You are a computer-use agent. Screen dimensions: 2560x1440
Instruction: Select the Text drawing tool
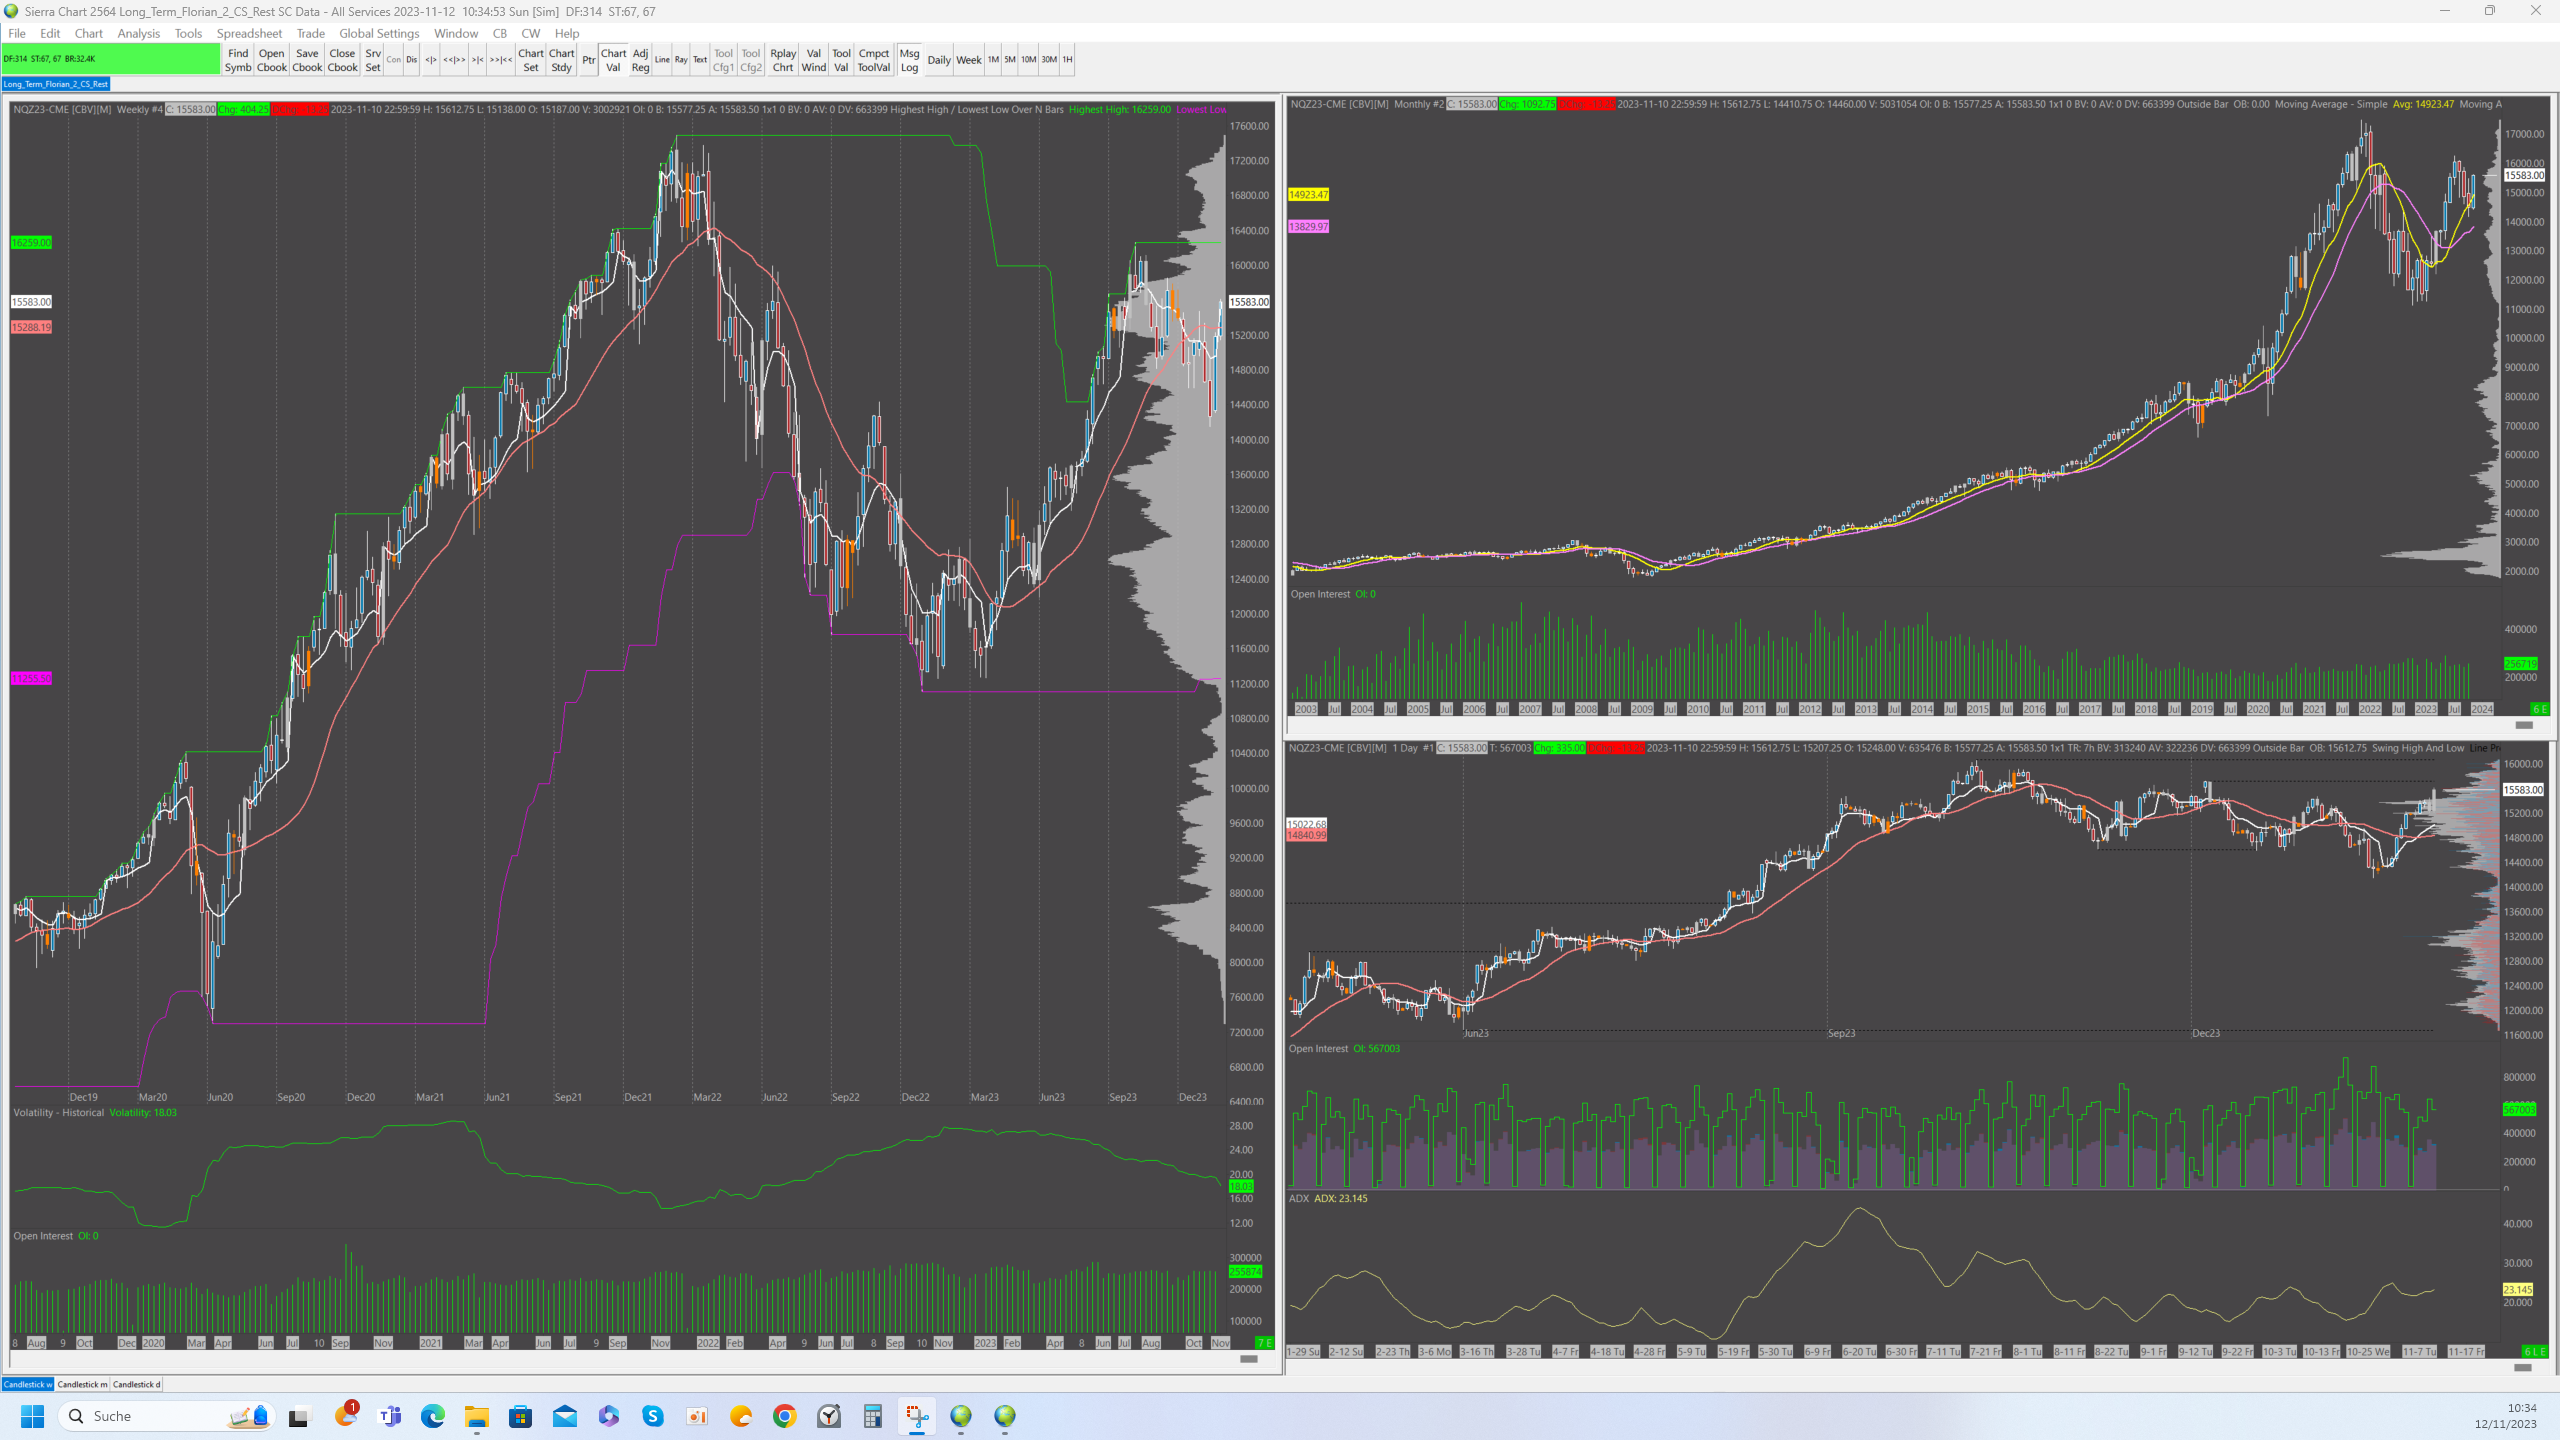(x=700, y=60)
